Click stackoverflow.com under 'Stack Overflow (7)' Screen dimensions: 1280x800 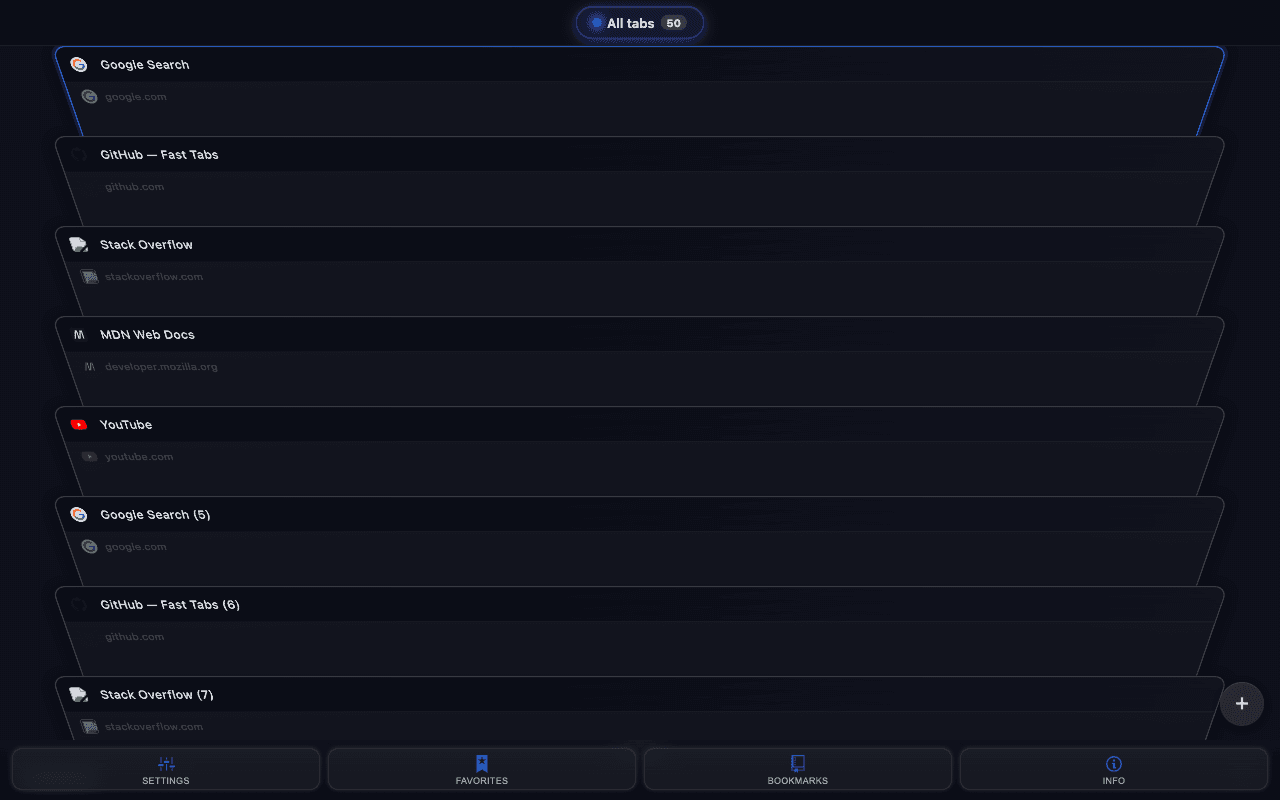154,727
